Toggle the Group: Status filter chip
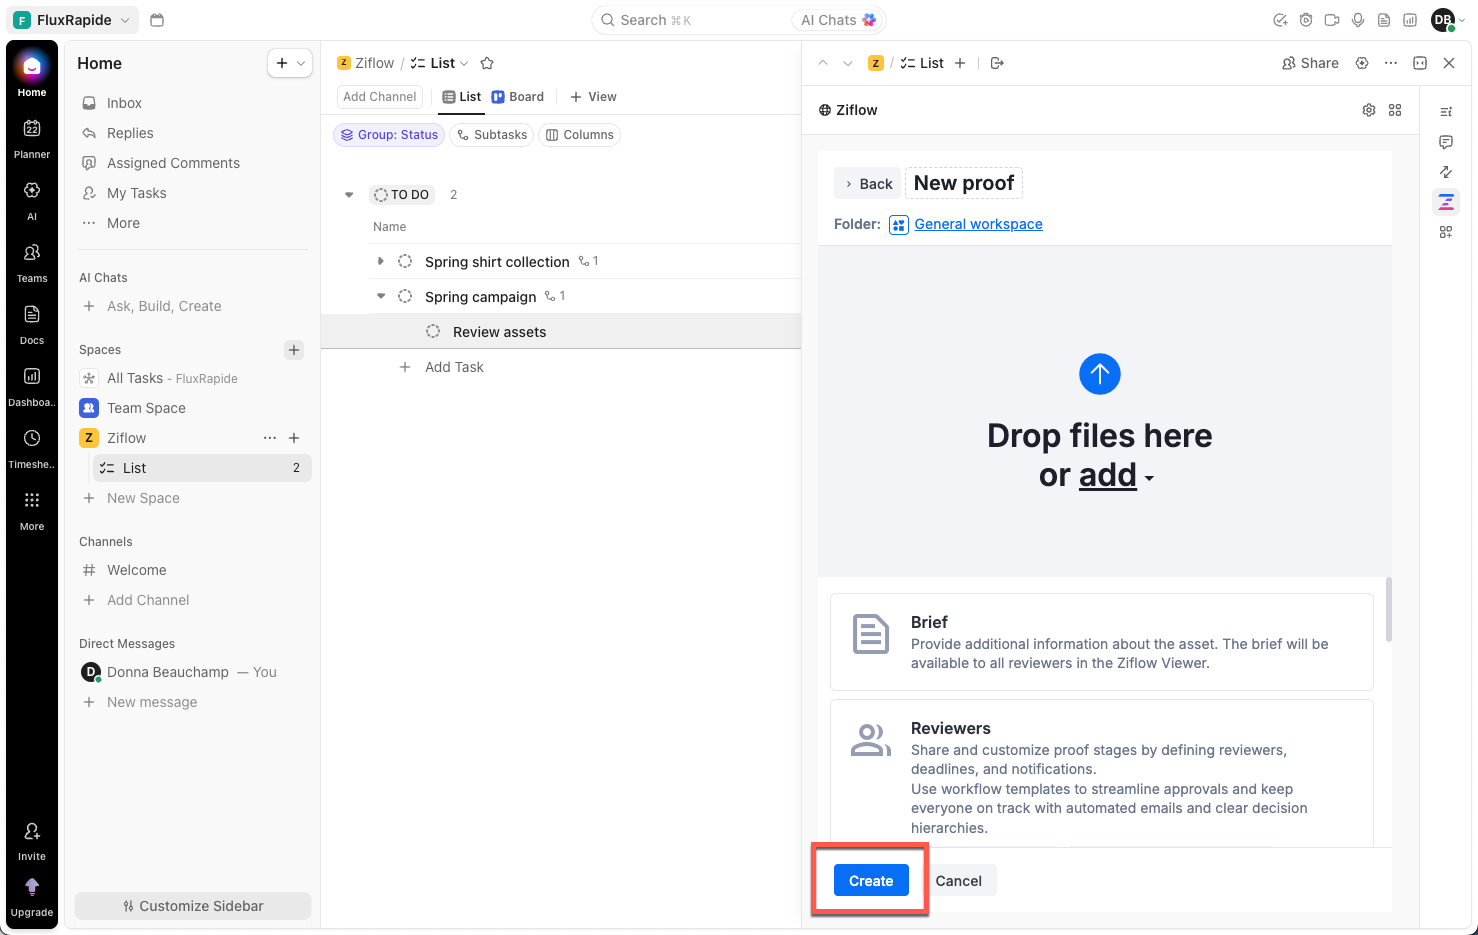Viewport: 1478px width, 935px height. click(389, 135)
